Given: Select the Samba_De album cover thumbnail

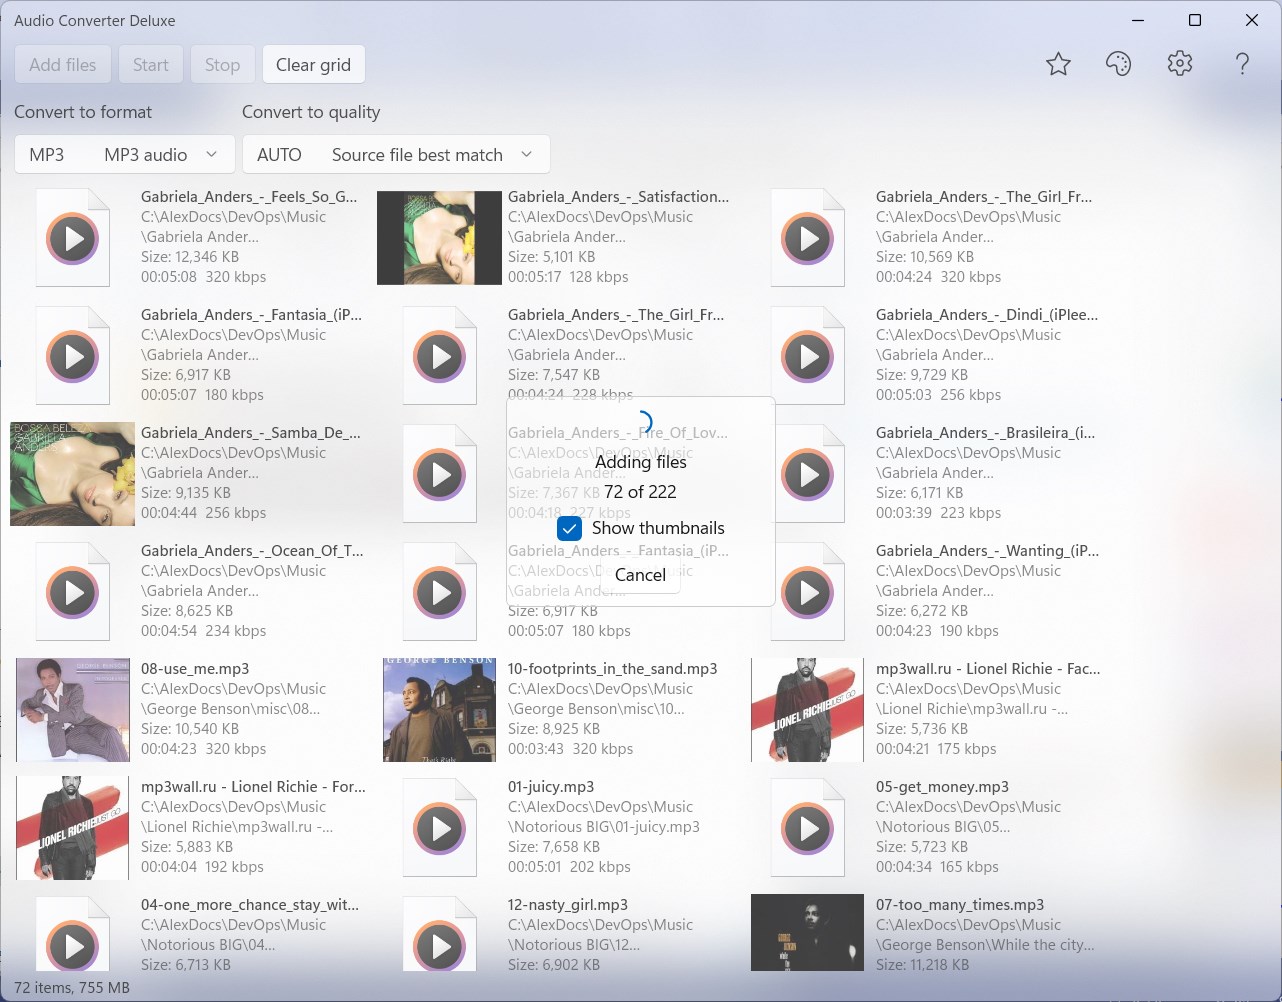Looking at the screenshot, I should pos(72,474).
